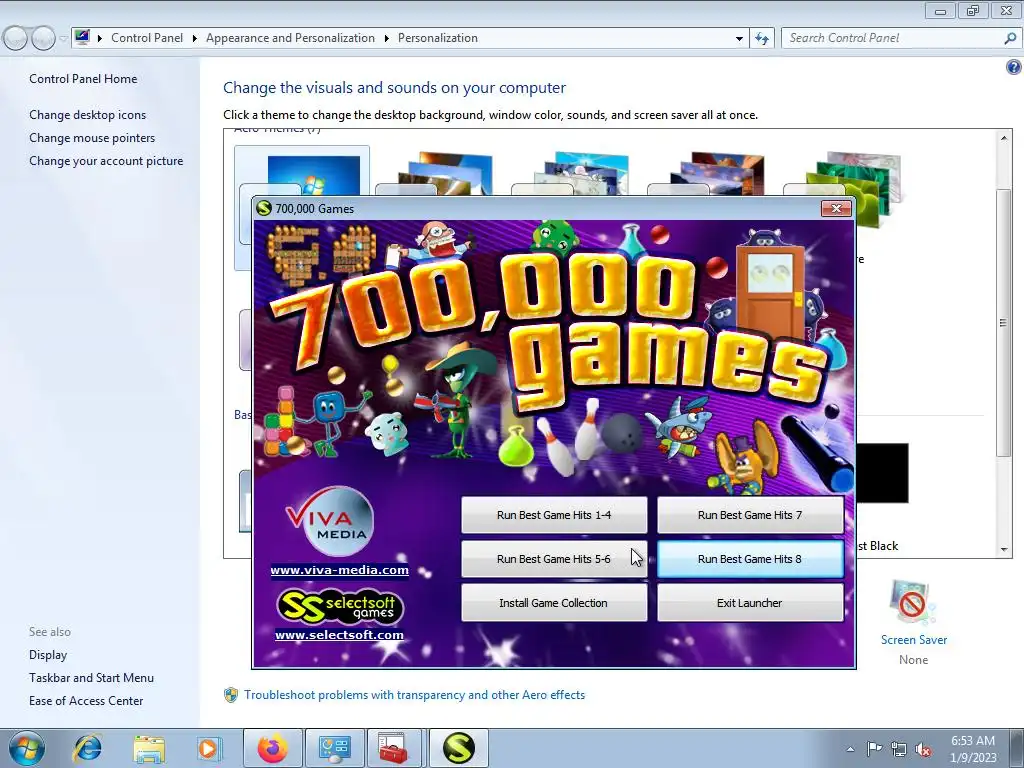The width and height of the screenshot is (1024, 768).
Task: Open Change desktop icons link
Action: [88, 115]
